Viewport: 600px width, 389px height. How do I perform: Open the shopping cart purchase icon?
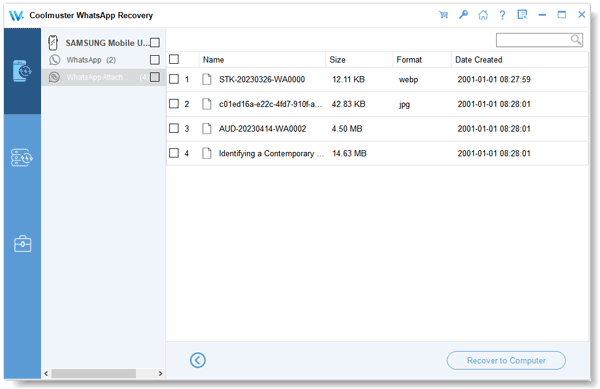coord(443,15)
